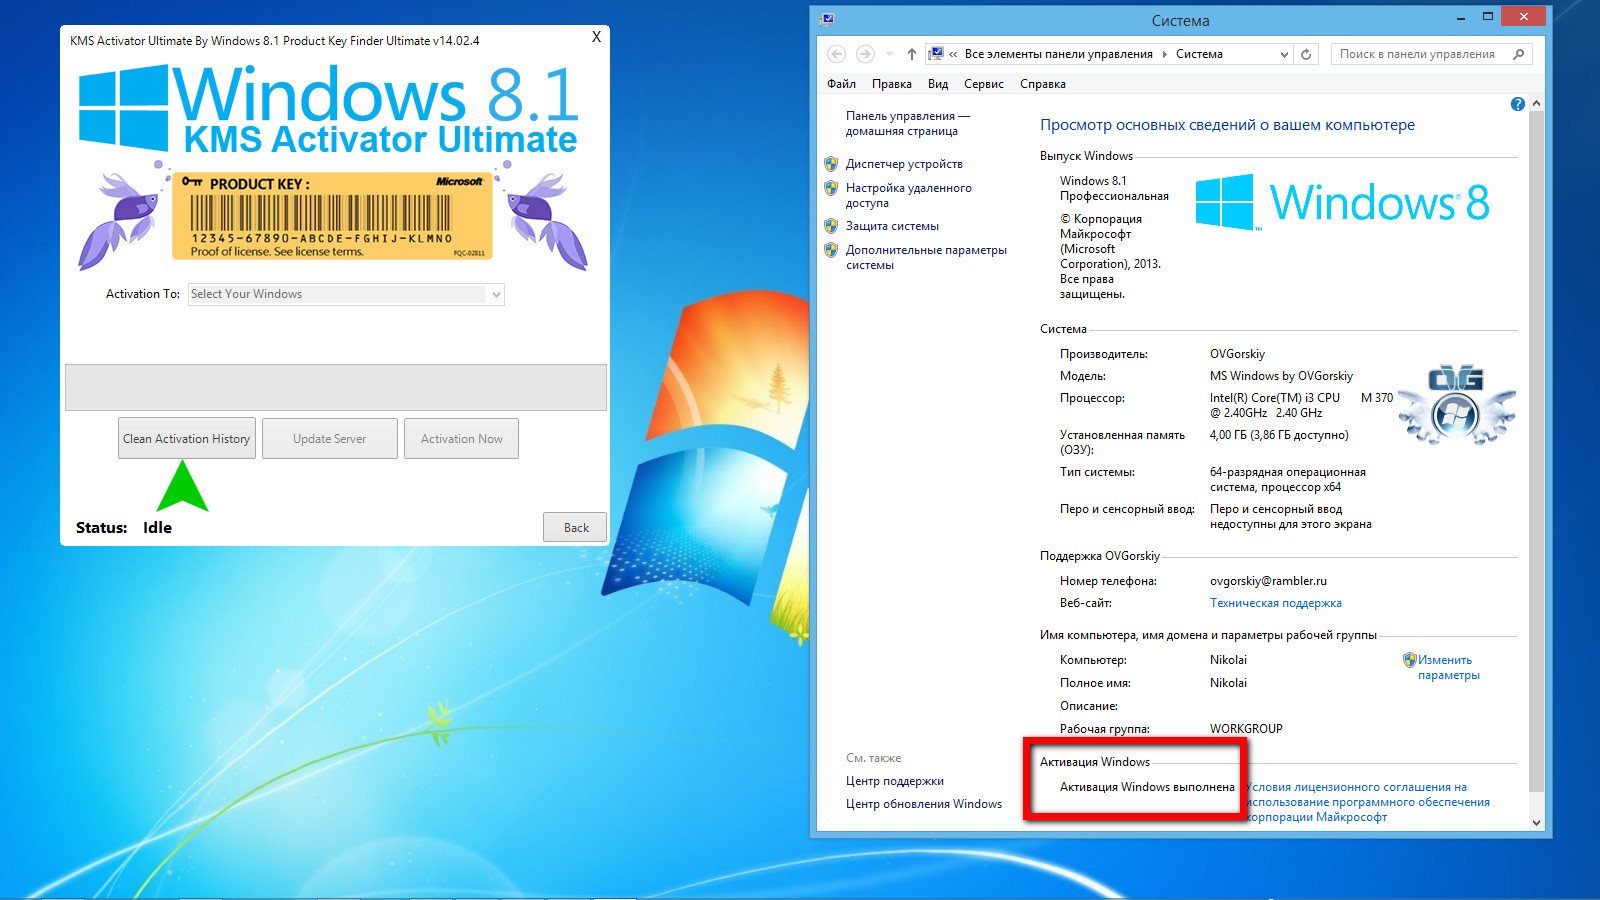
Task: Expand breadcrumb chevron before Все элементы
Action: tap(954, 54)
